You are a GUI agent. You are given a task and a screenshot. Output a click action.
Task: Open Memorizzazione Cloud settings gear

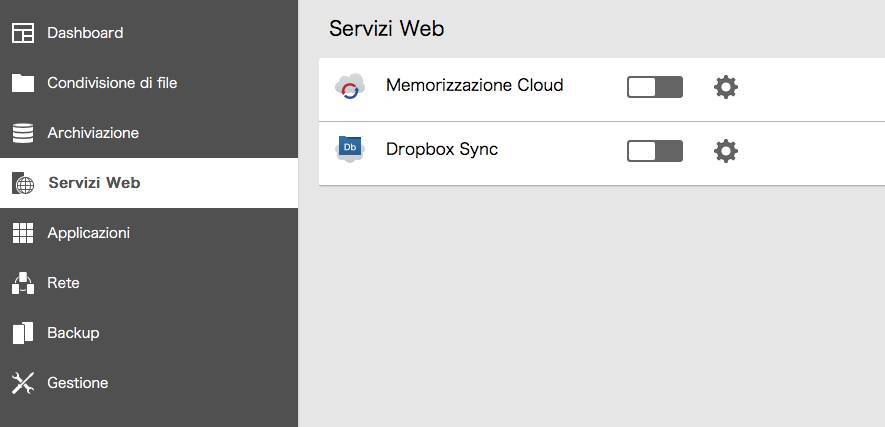click(x=726, y=87)
